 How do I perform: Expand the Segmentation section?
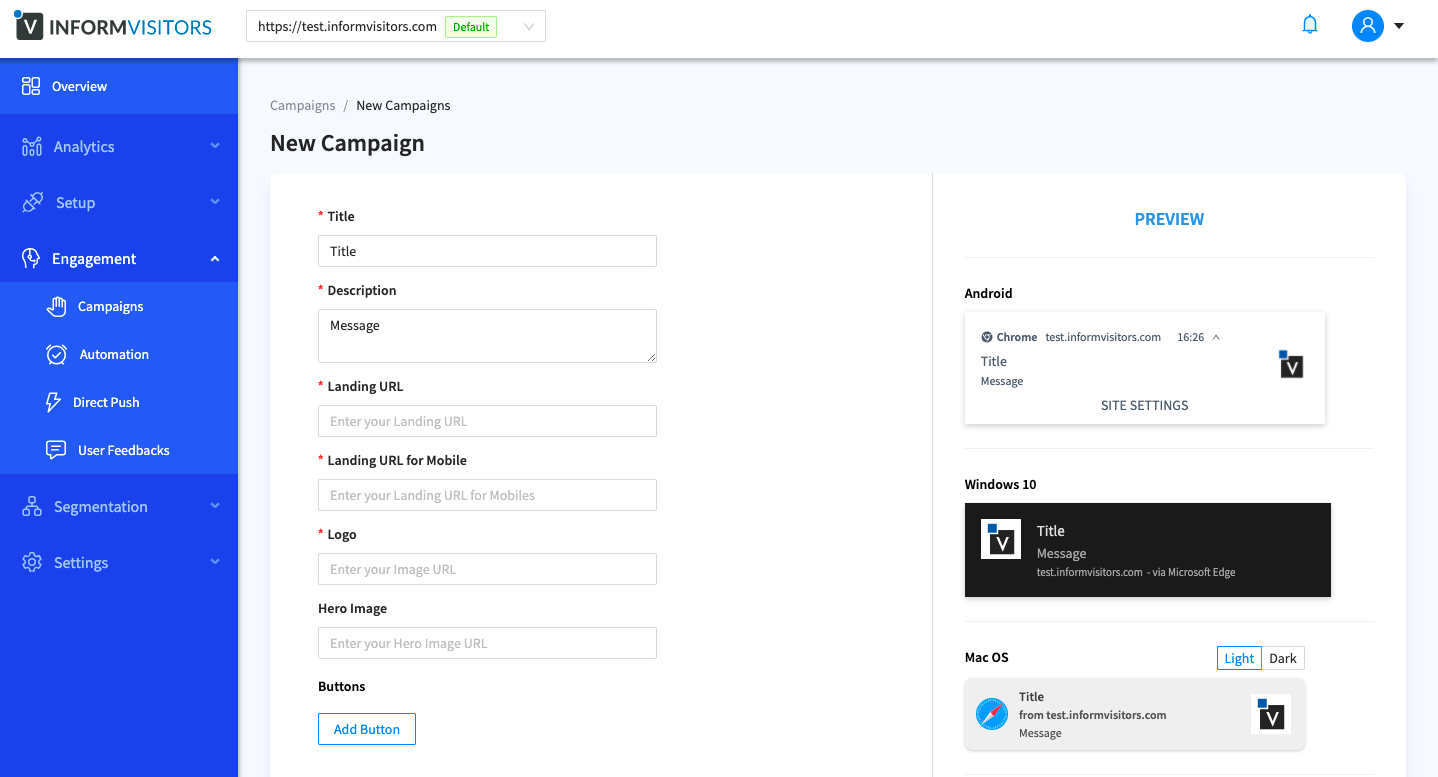click(x=119, y=507)
